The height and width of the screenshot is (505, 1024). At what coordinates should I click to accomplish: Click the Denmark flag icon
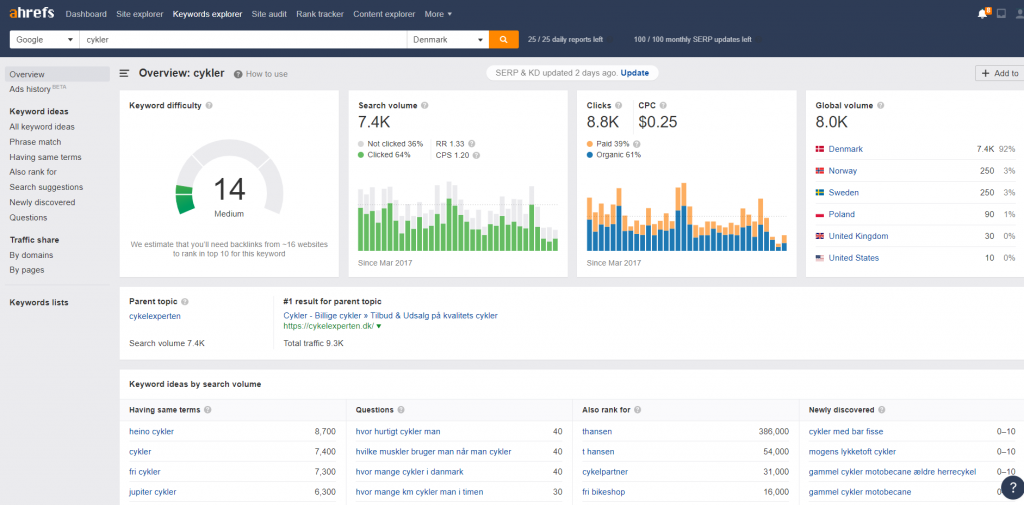820,150
